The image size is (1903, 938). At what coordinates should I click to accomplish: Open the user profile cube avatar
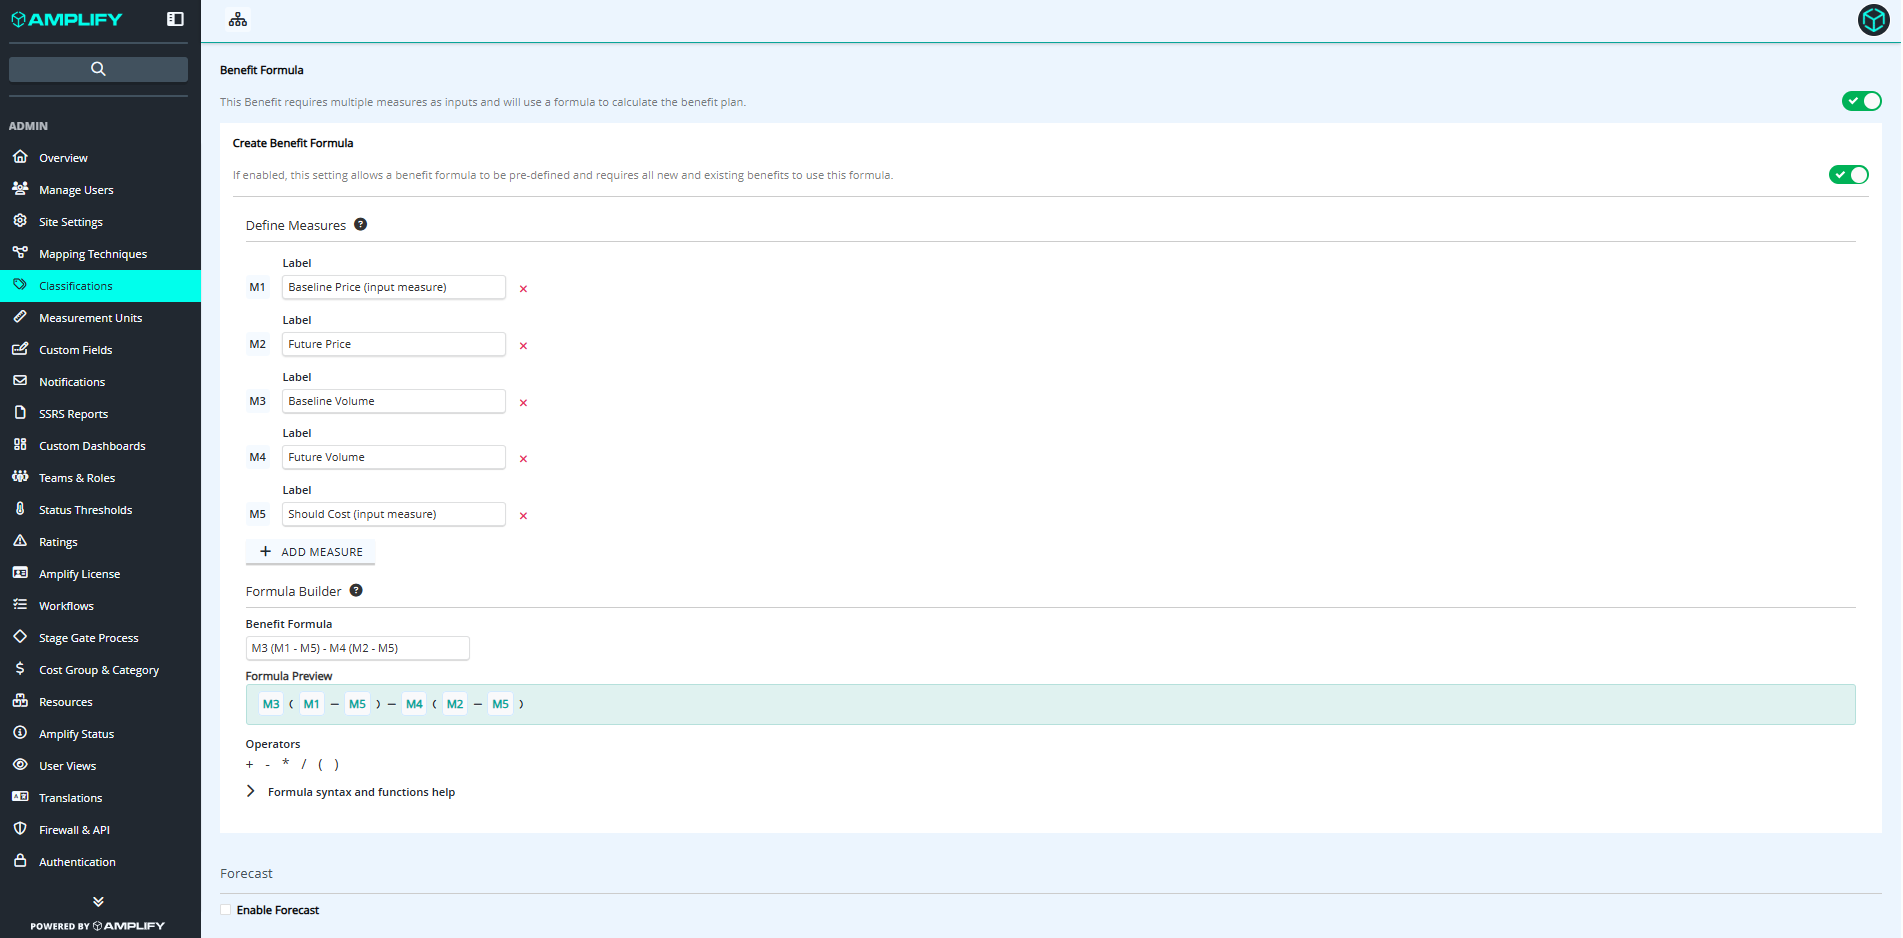pos(1873,20)
